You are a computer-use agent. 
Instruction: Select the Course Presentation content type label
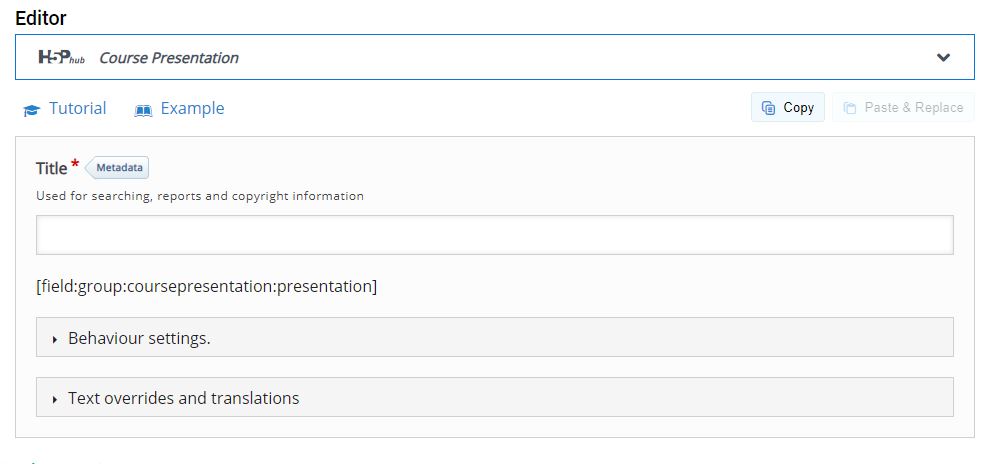point(169,58)
